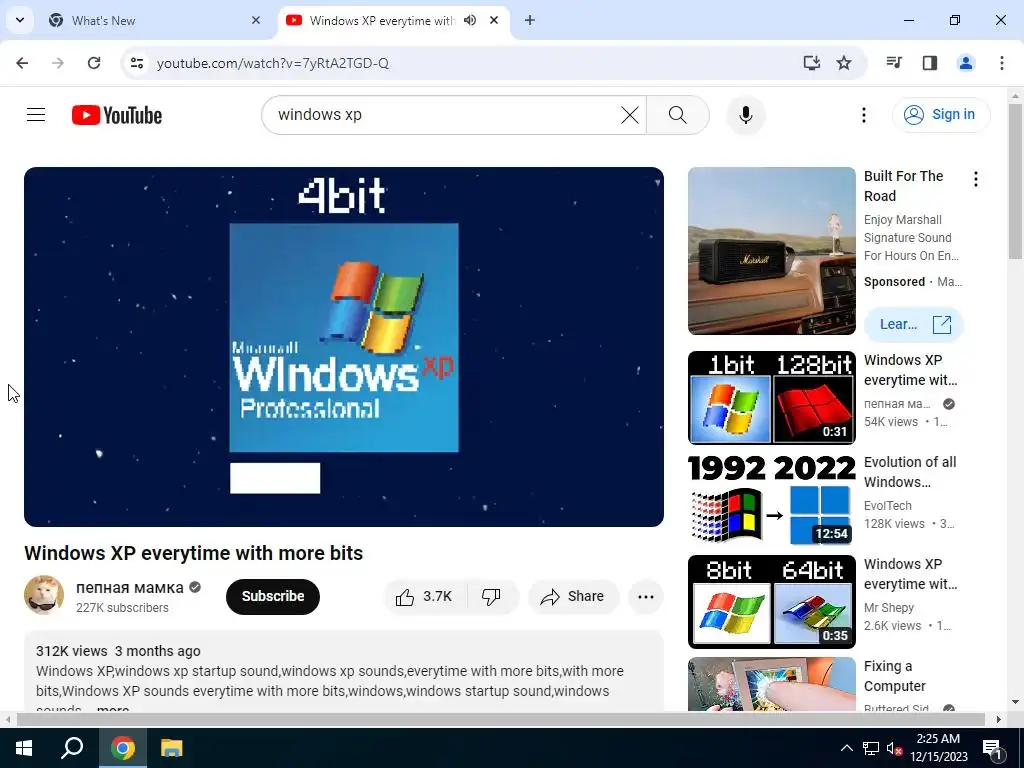The height and width of the screenshot is (768, 1024).
Task: Click Chrome in the taskbar
Action: (122, 748)
